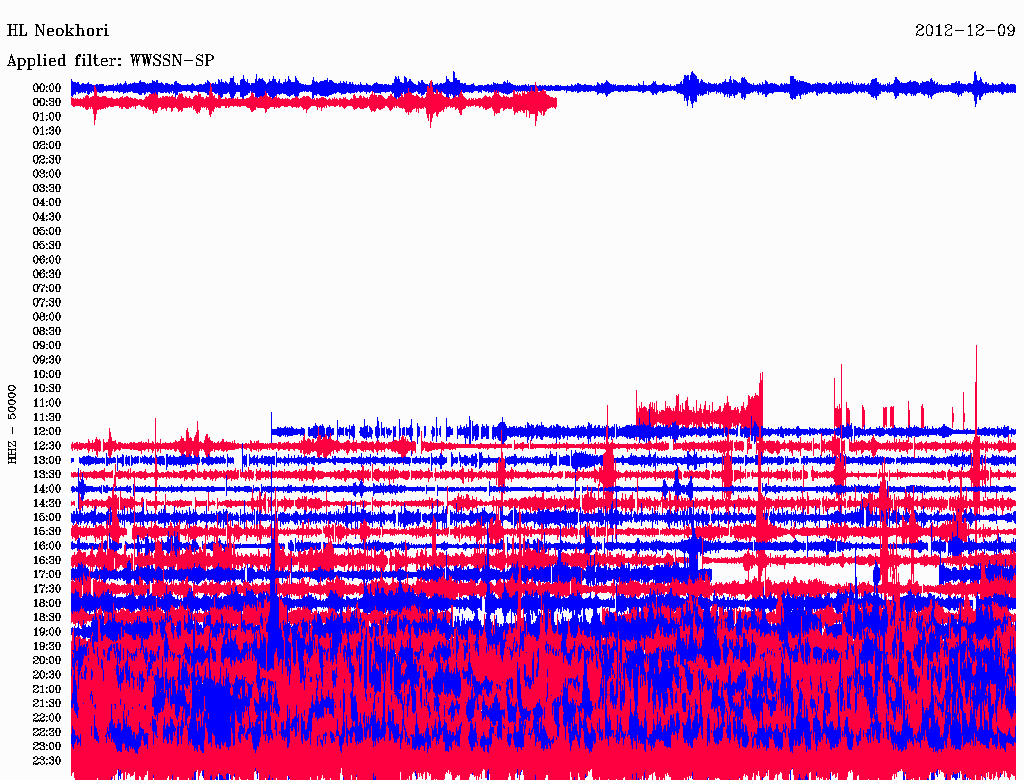Select the 06:30 time label

47,274
